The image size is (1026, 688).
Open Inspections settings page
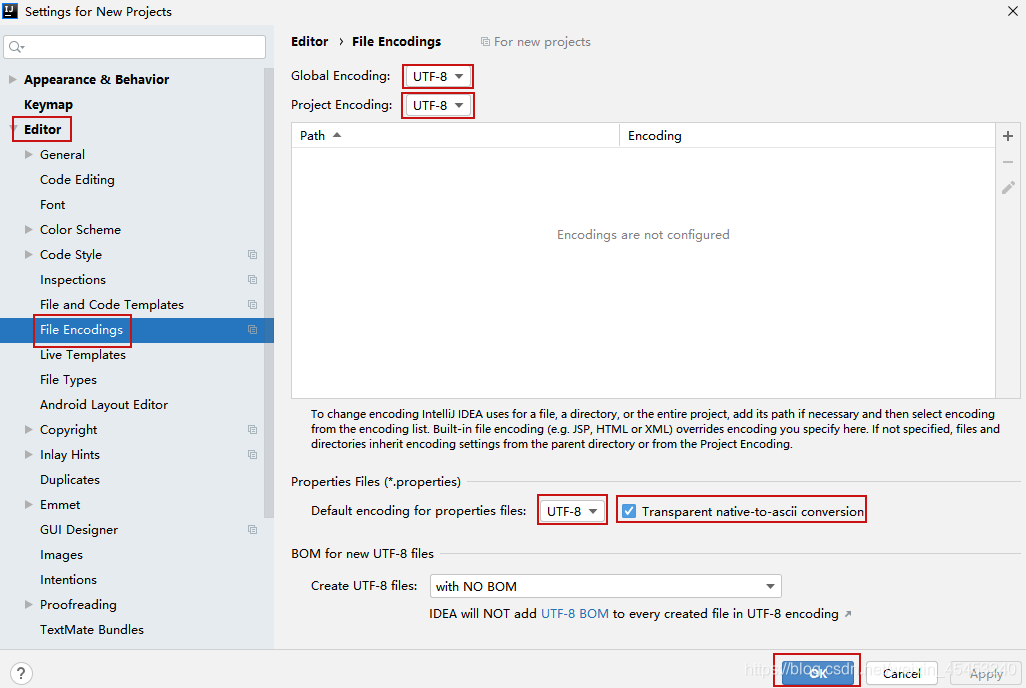(73, 280)
